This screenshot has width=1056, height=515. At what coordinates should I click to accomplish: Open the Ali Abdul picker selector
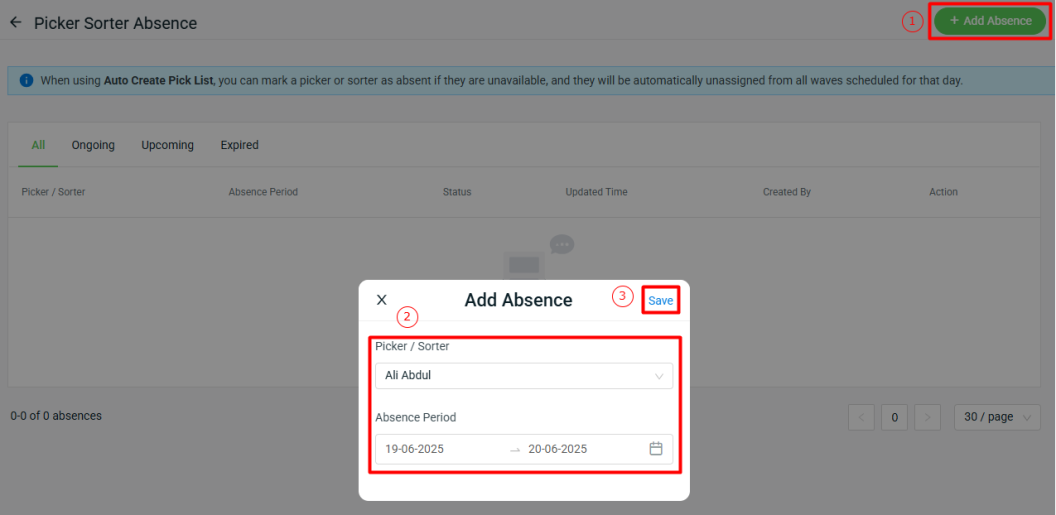click(524, 376)
